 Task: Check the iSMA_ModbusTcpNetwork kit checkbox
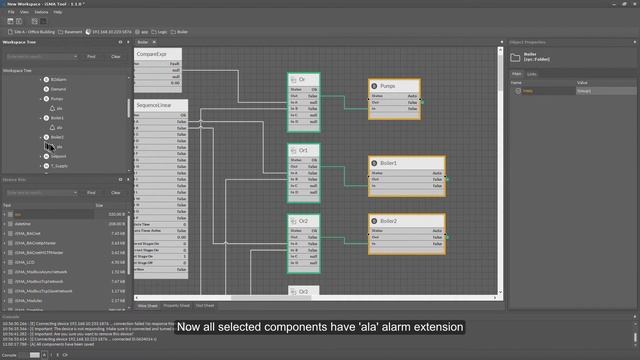(x=10, y=282)
